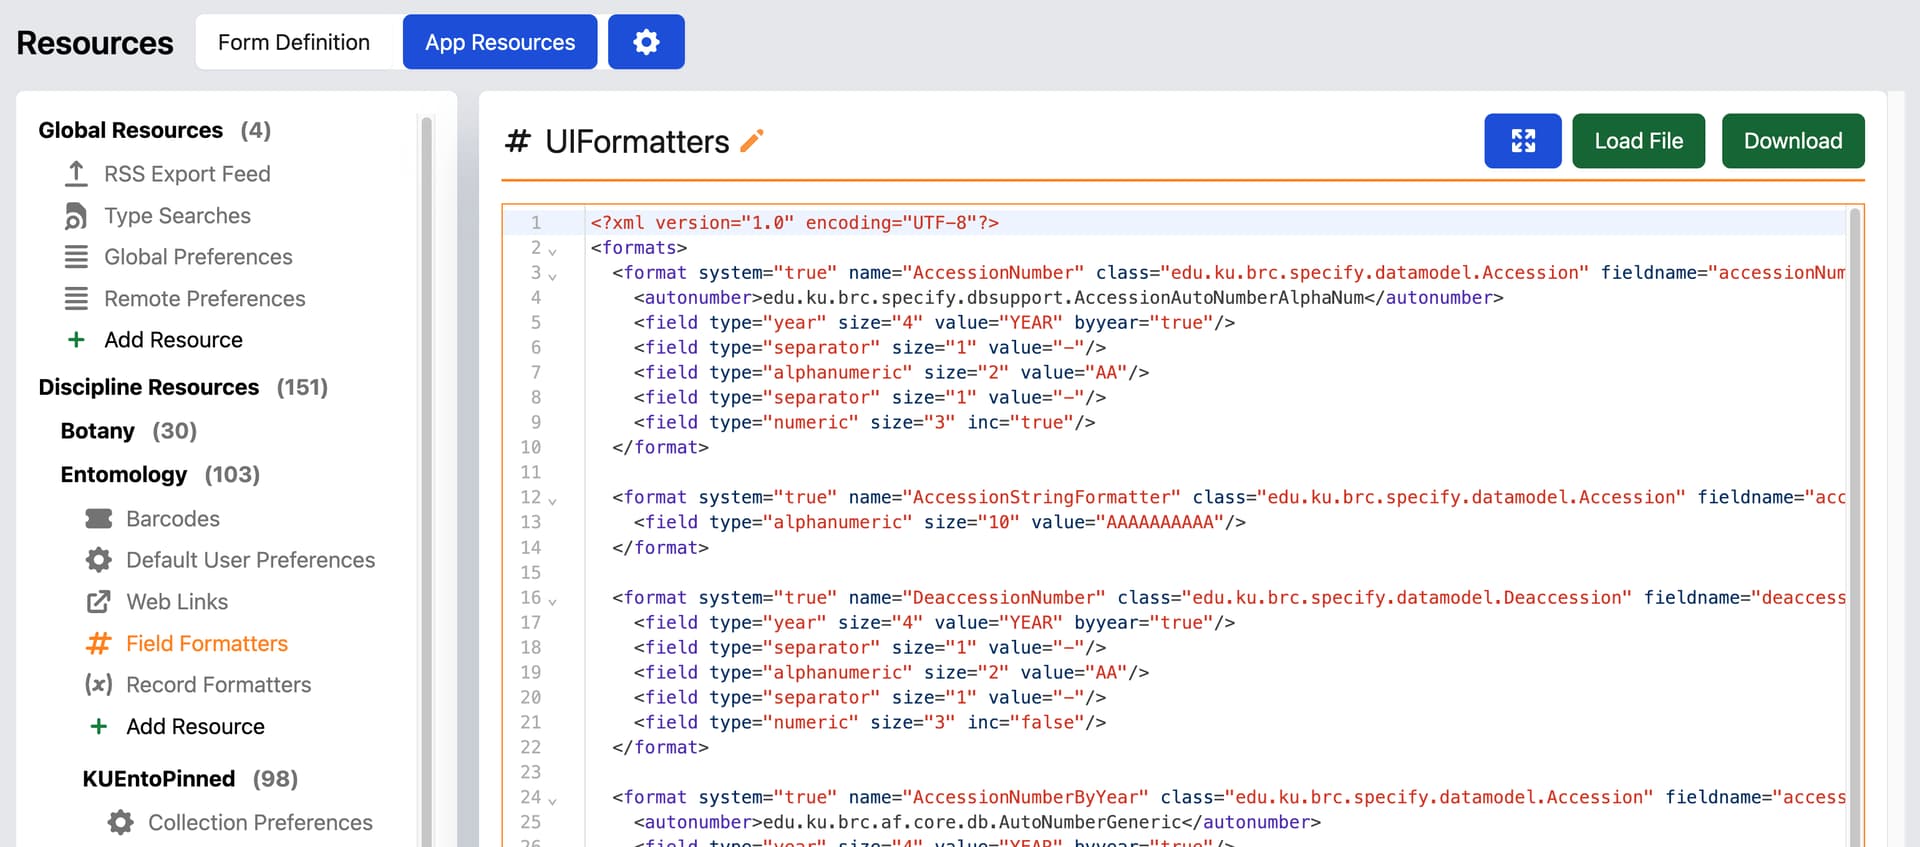Screen dimensions: 1920x847
Task: Expand the Botany resources group
Action: tap(97, 431)
